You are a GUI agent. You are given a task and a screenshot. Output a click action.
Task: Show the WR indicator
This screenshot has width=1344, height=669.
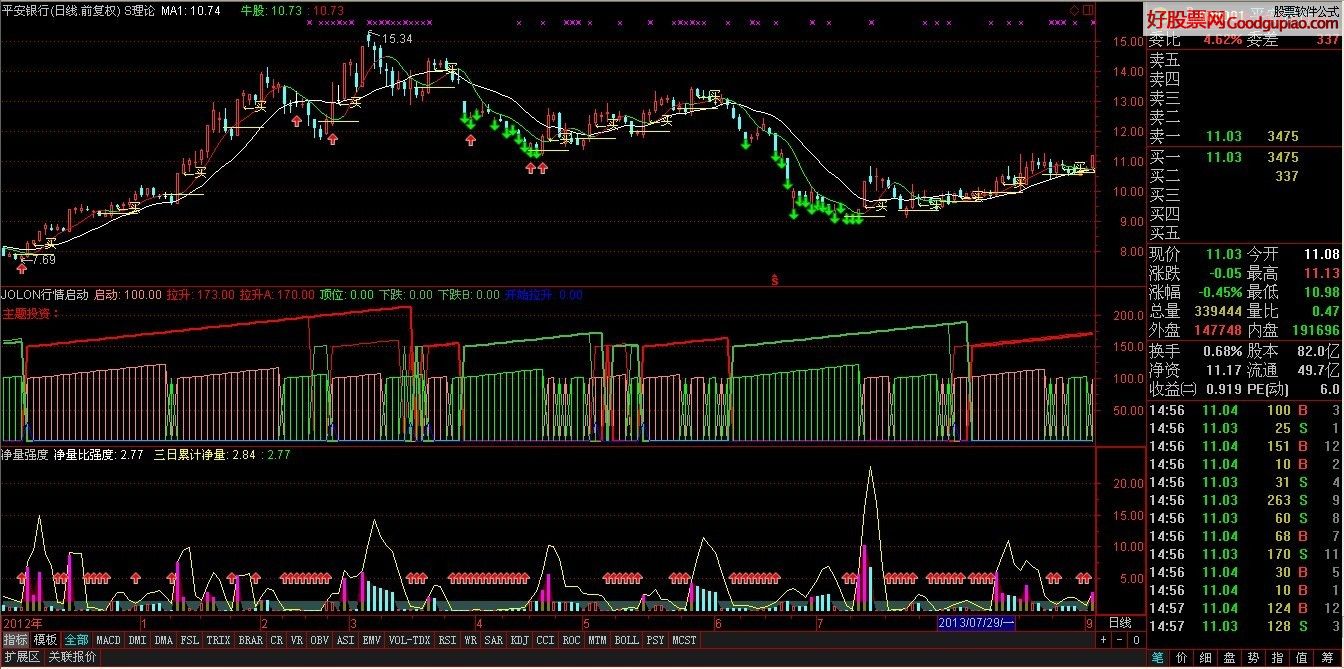[470, 639]
